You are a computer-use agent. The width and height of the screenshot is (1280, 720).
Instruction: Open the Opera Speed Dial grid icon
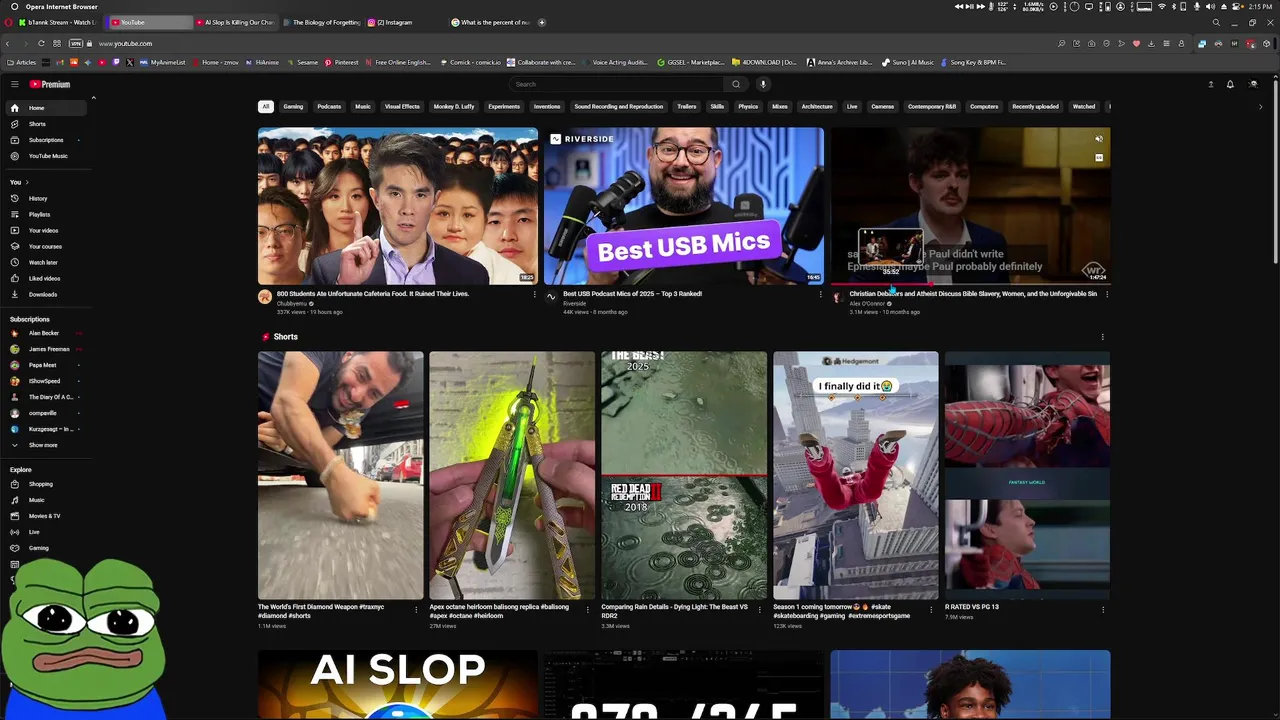(57, 43)
